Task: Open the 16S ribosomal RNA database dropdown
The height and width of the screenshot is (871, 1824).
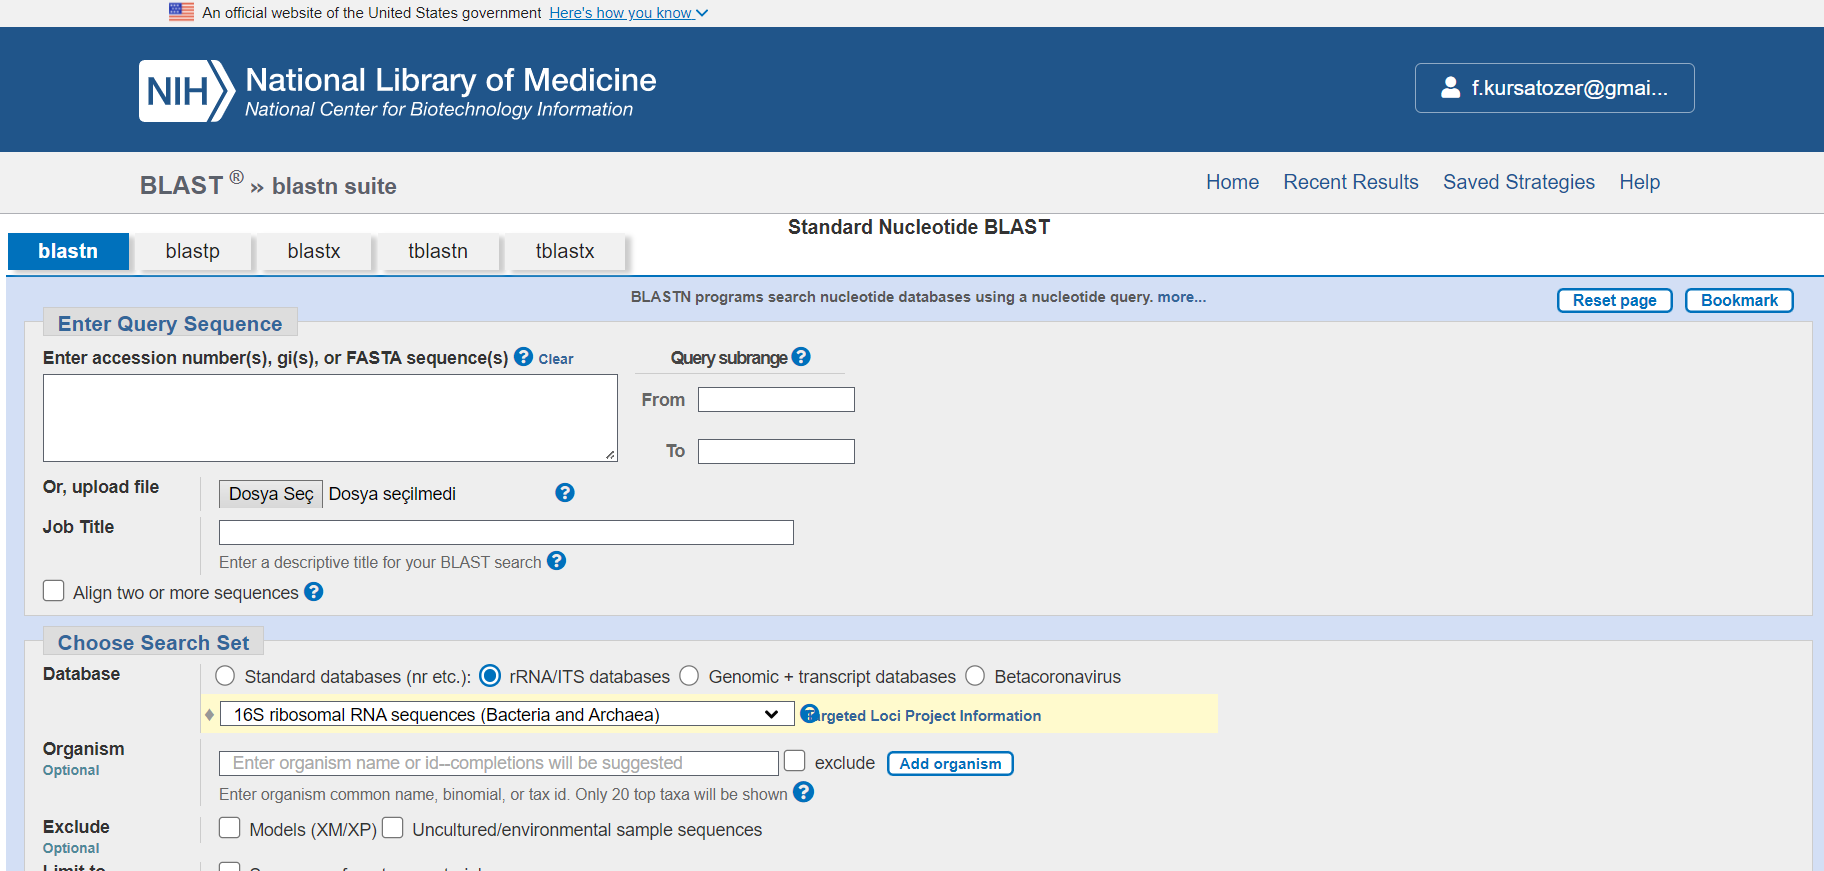Action: point(507,714)
